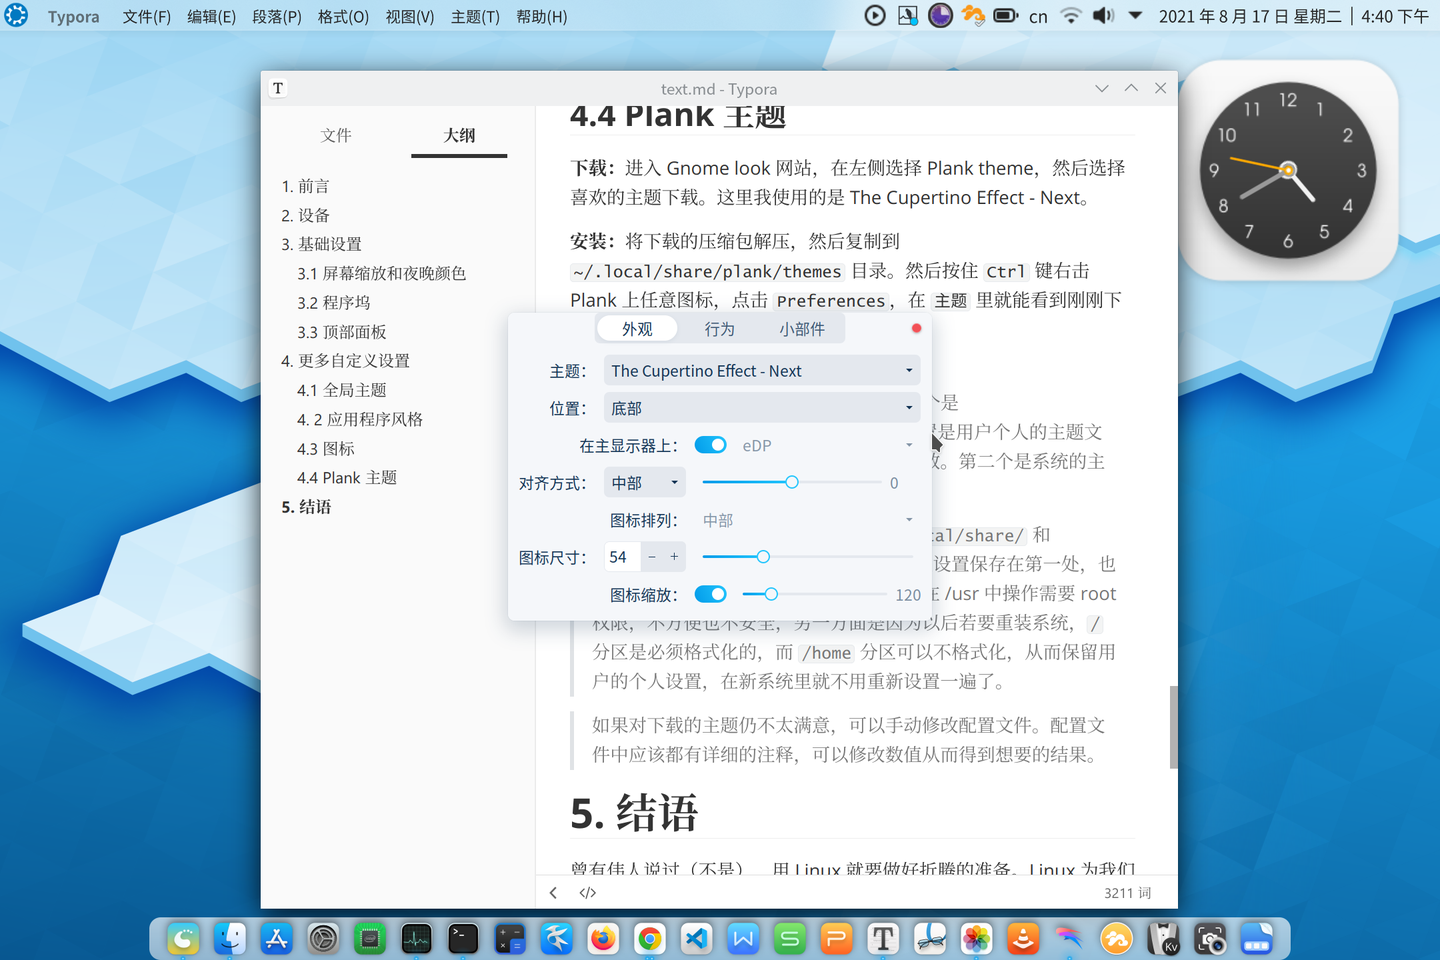Open the 格式(O) menu

pos(343,17)
